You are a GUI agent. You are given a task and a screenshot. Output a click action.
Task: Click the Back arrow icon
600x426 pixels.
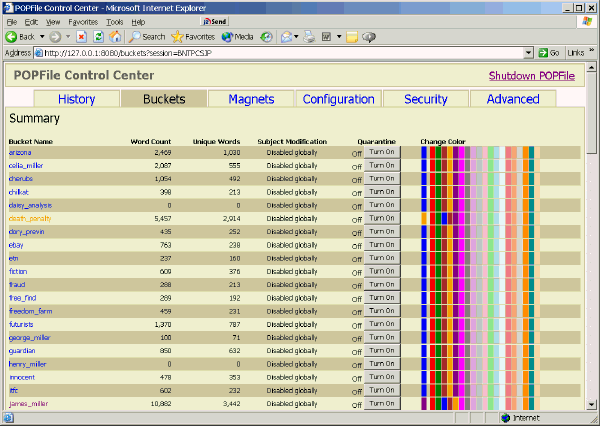click(x=11, y=37)
